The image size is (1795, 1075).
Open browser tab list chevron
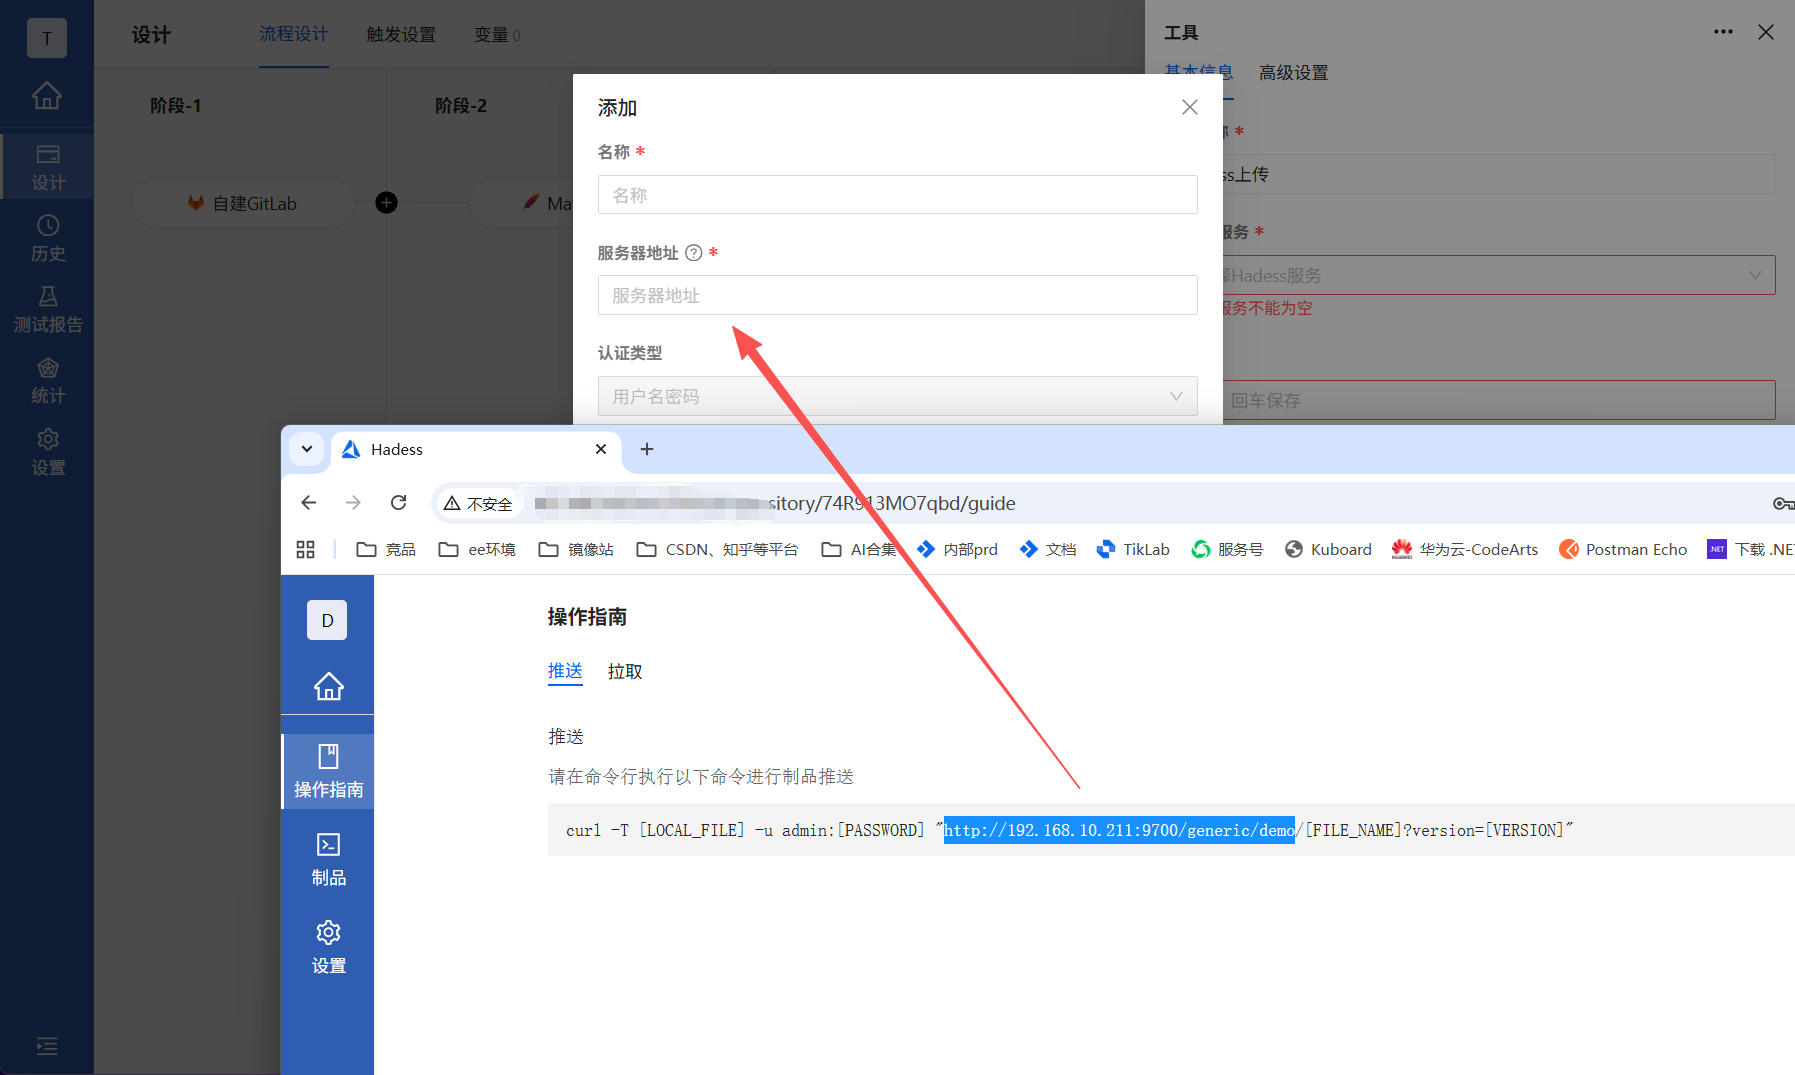point(307,449)
